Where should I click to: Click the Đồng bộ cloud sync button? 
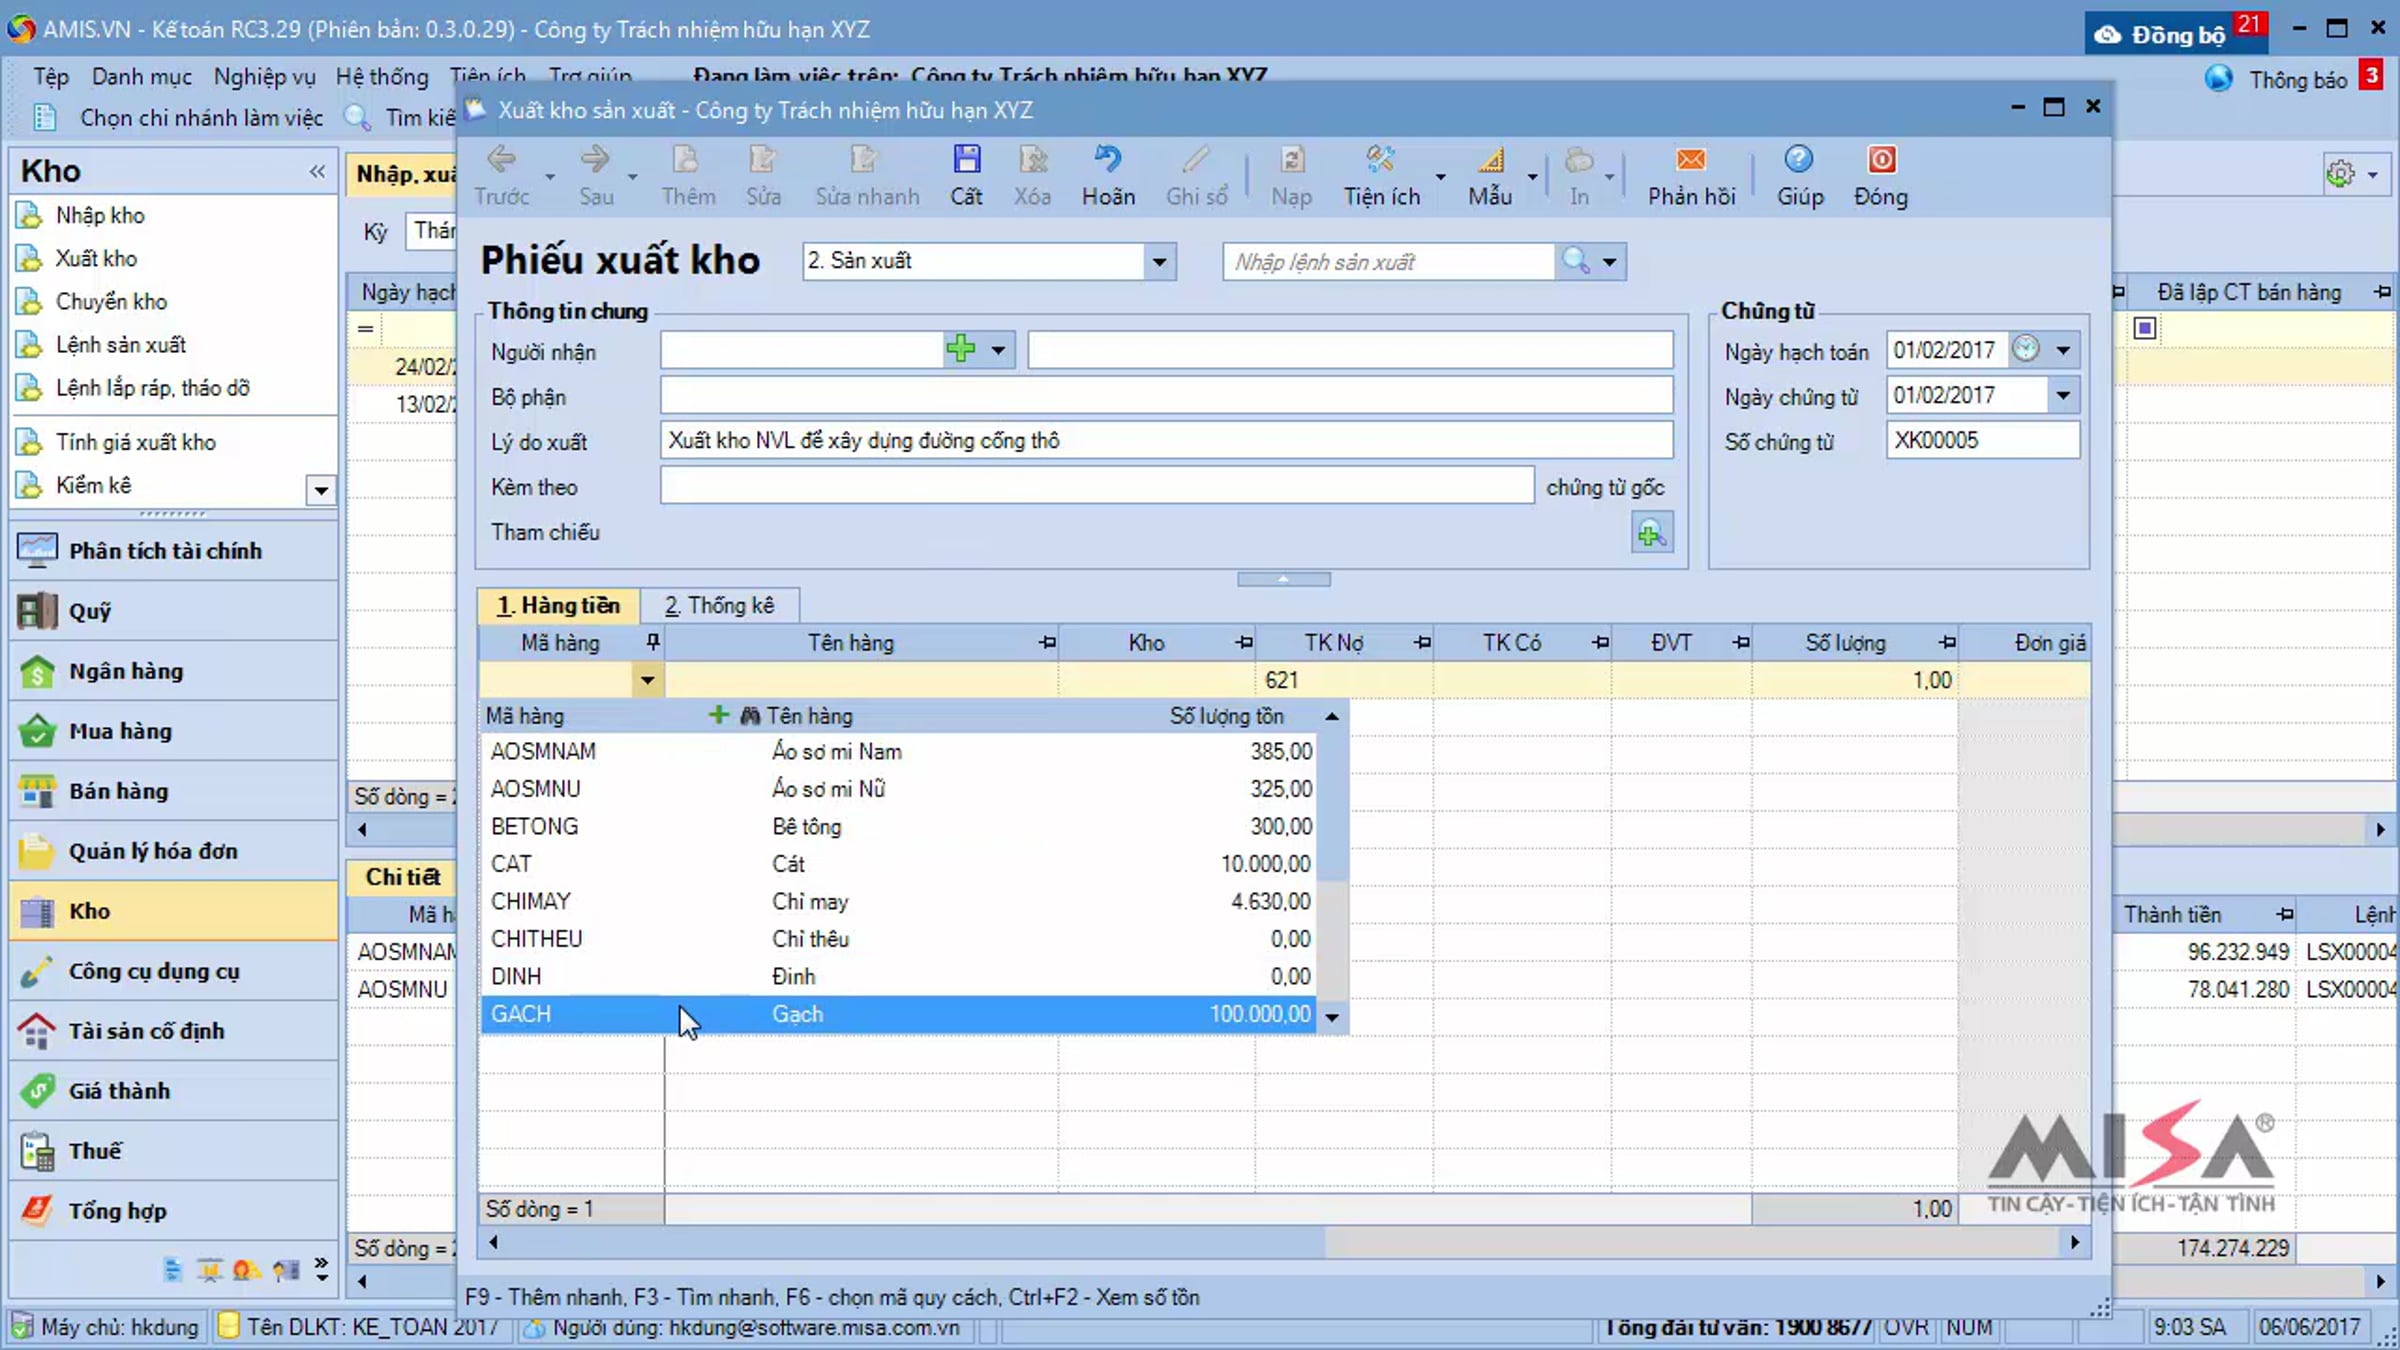(x=2175, y=33)
